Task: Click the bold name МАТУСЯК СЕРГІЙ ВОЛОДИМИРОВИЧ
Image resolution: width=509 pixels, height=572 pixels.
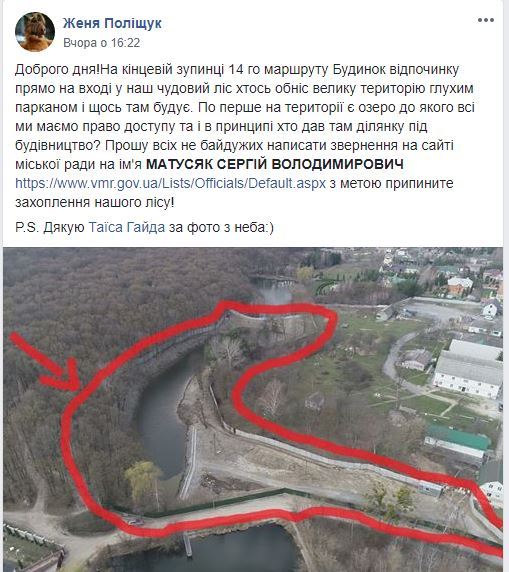Action: 275,164
